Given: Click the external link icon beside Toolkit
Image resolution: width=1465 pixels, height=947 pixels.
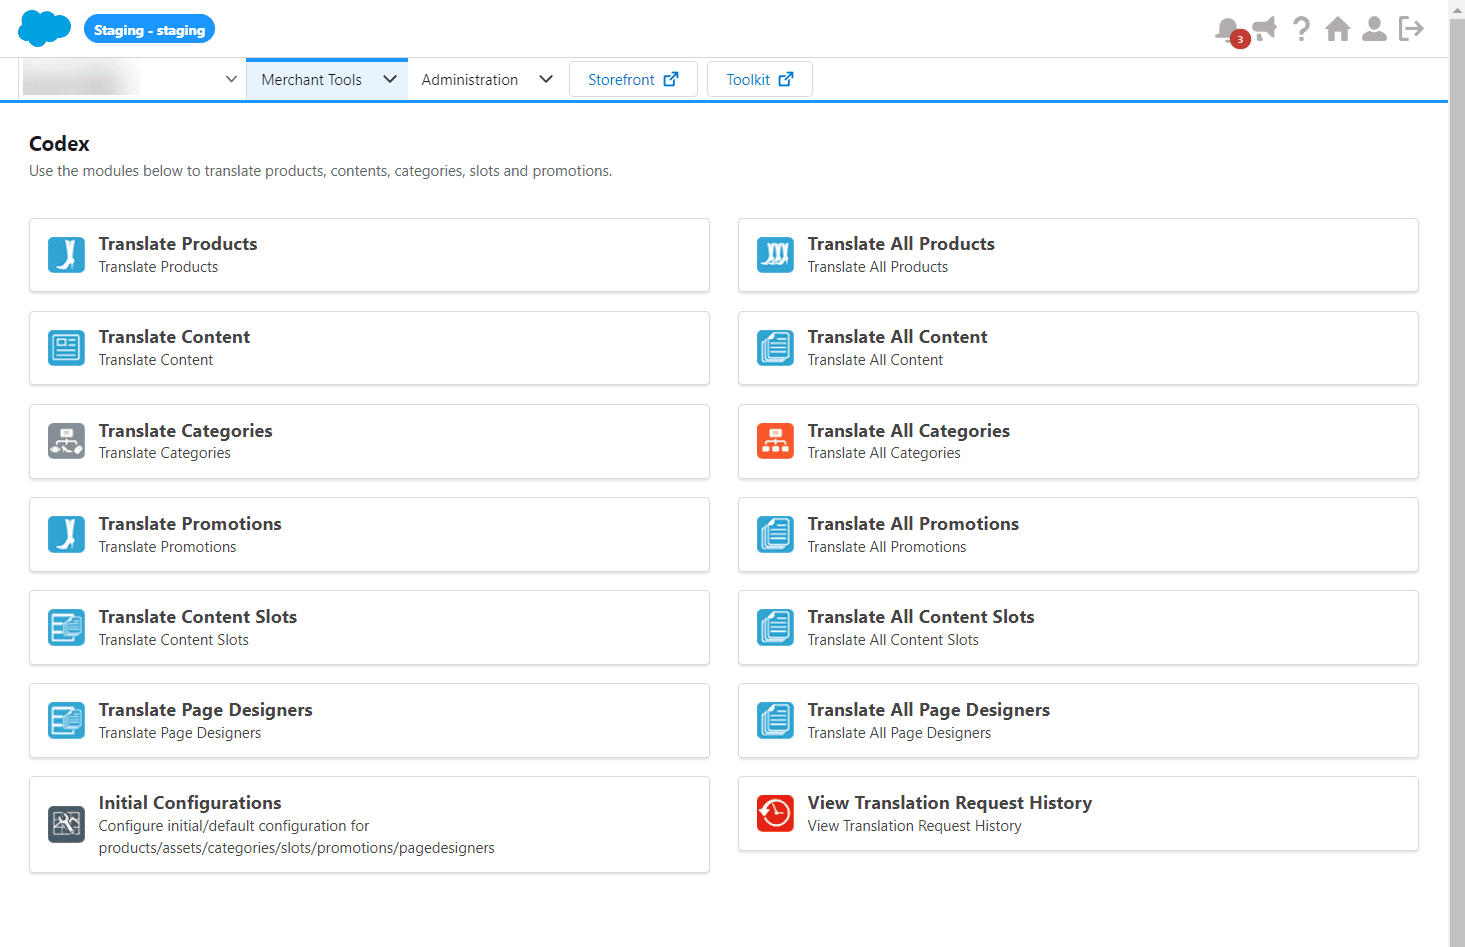Looking at the screenshot, I should 786,79.
